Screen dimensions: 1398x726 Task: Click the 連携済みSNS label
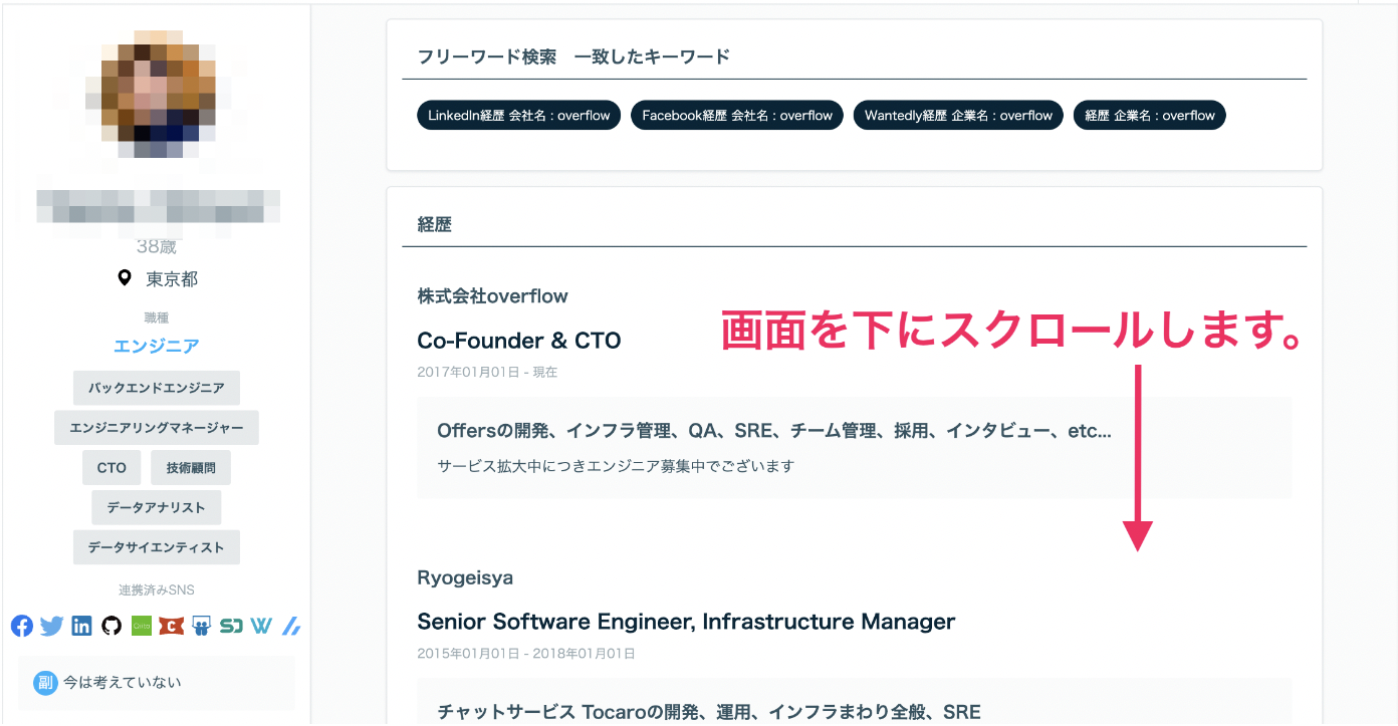pyautogui.click(x=156, y=590)
